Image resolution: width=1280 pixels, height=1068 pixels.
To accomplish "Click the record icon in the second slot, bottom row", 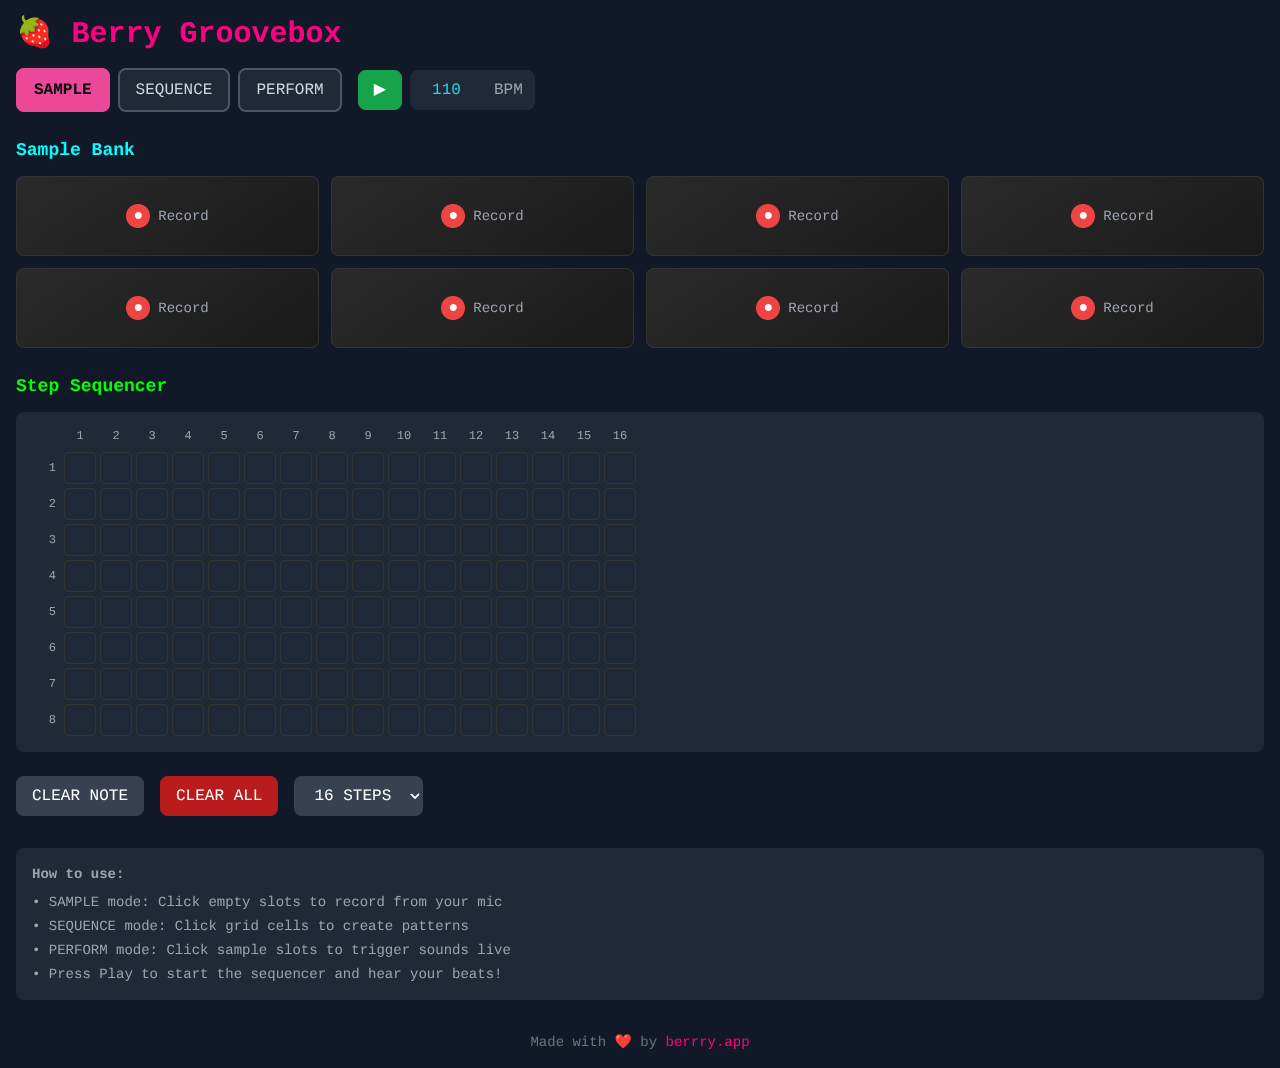I will tap(453, 308).
